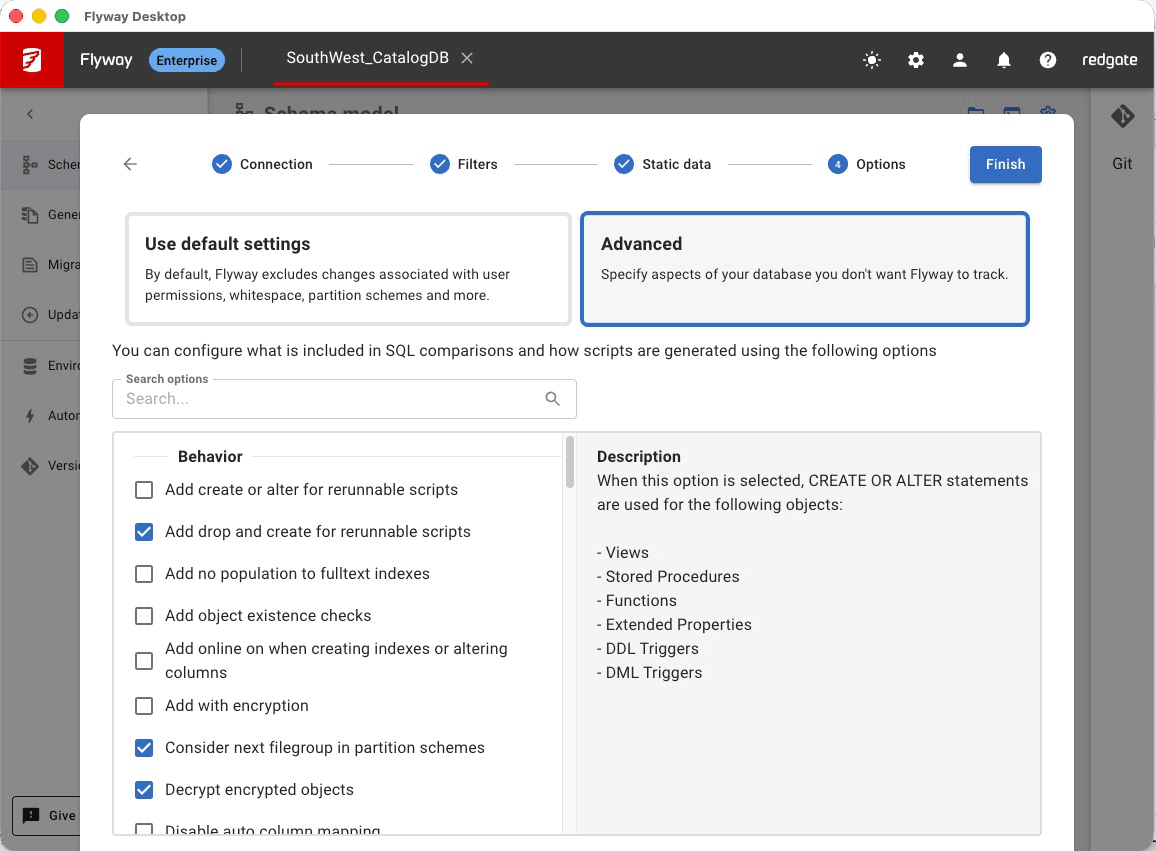The width and height of the screenshot is (1156, 851).
Task: Click the options list scrollbar
Action: tap(569, 462)
